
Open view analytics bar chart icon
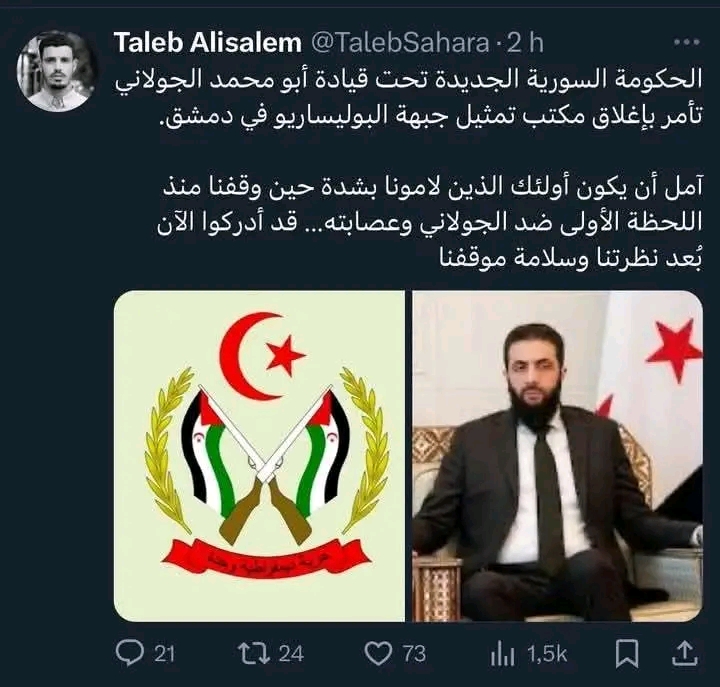502,653
